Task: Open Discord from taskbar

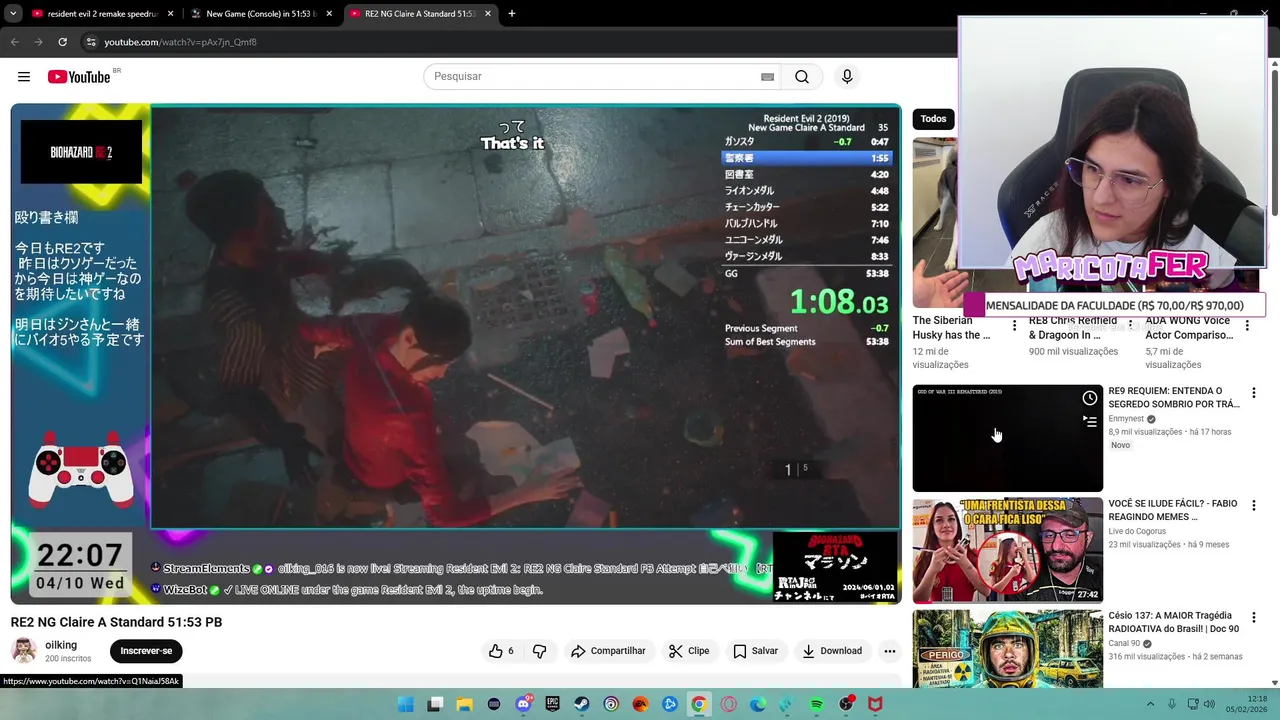Action: pos(523,705)
